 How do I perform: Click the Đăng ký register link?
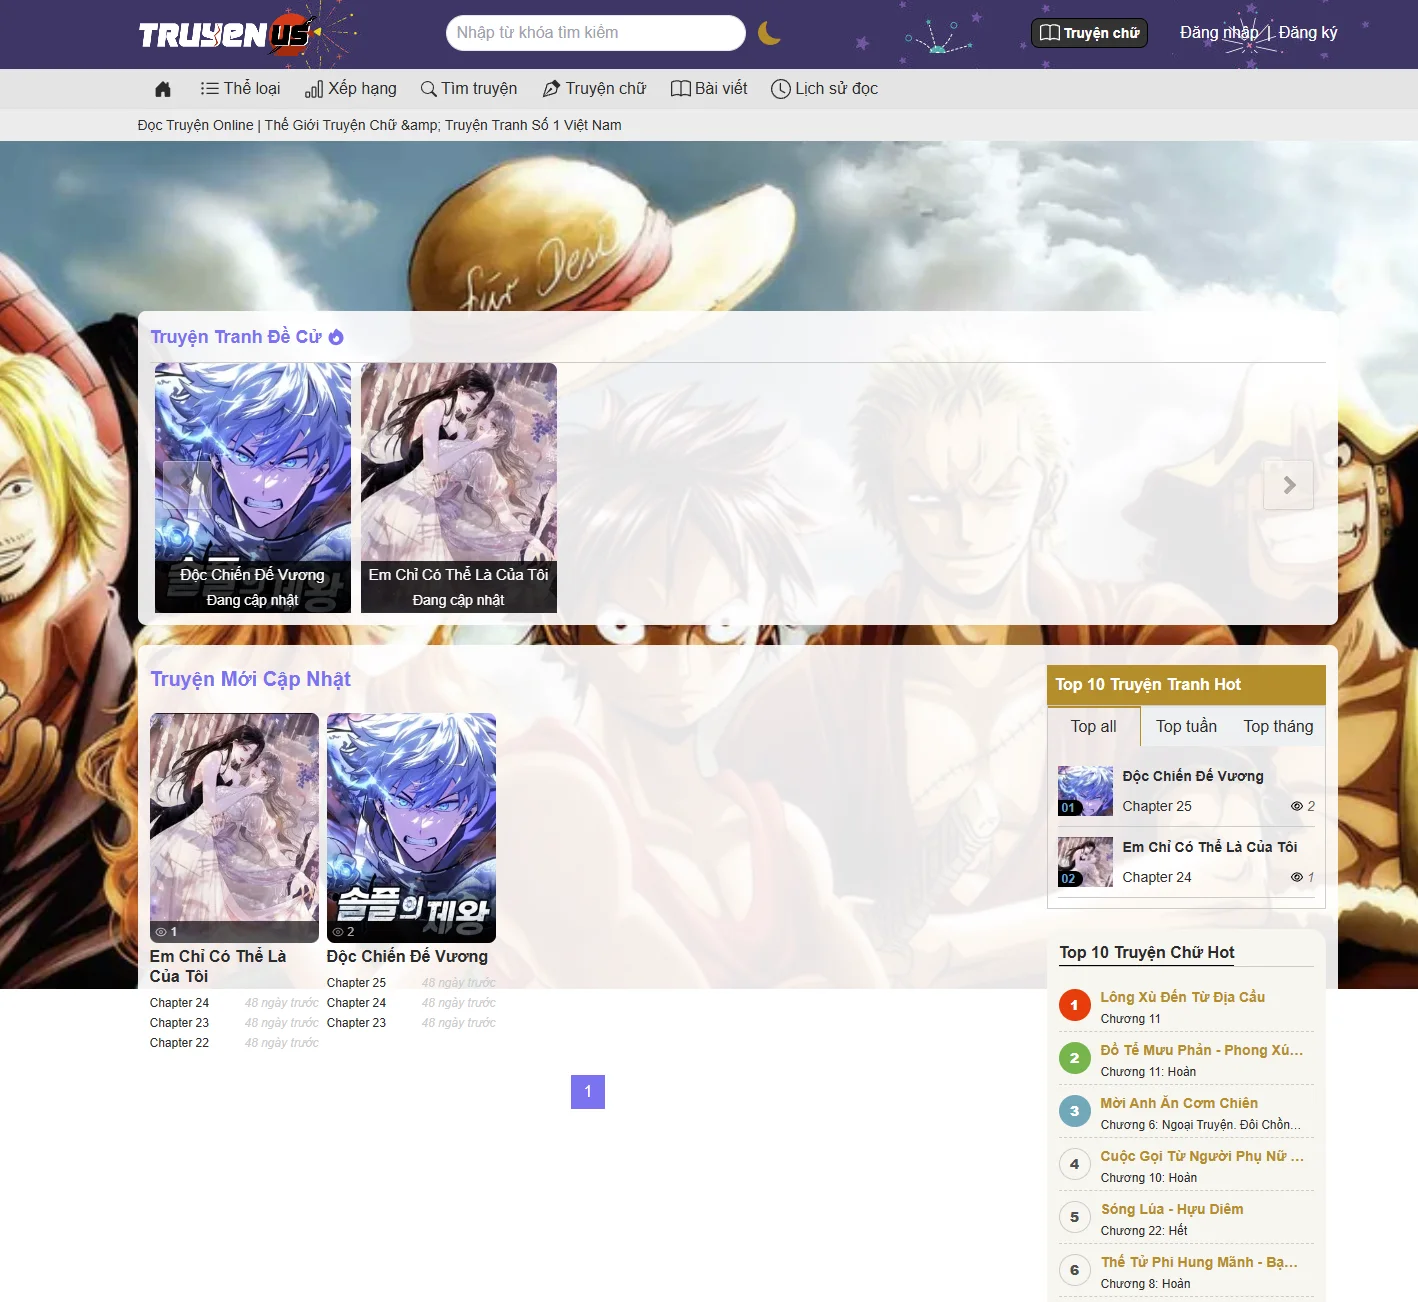[x=1308, y=33]
